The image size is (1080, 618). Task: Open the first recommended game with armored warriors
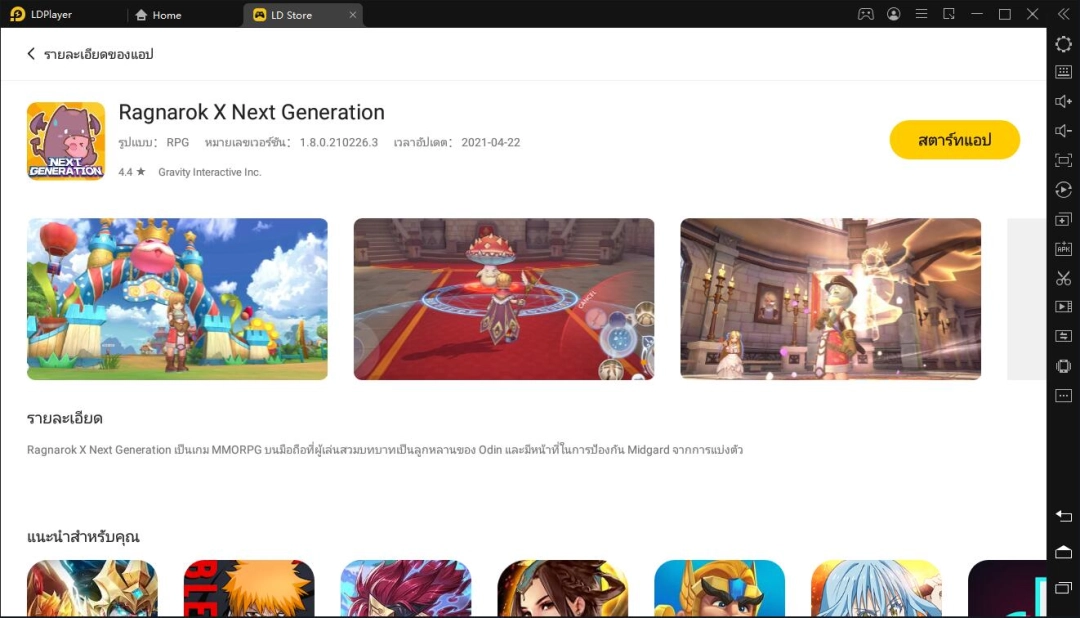coord(92,588)
